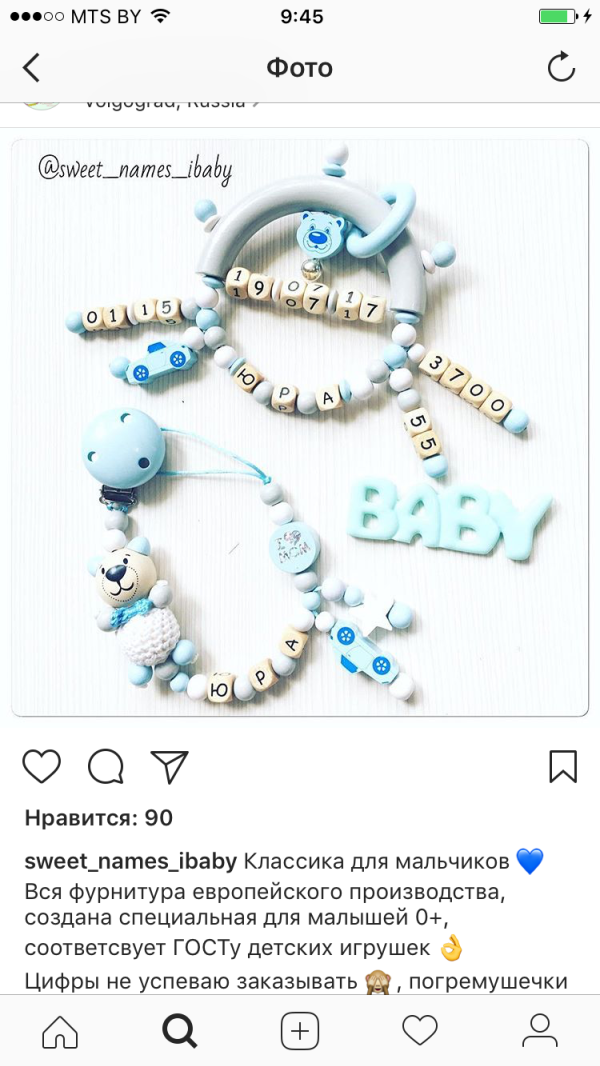The image size is (600, 1066).
Task: Tap the post caption text 'Классика для мальчиков'
Action: tap(376, 862)
